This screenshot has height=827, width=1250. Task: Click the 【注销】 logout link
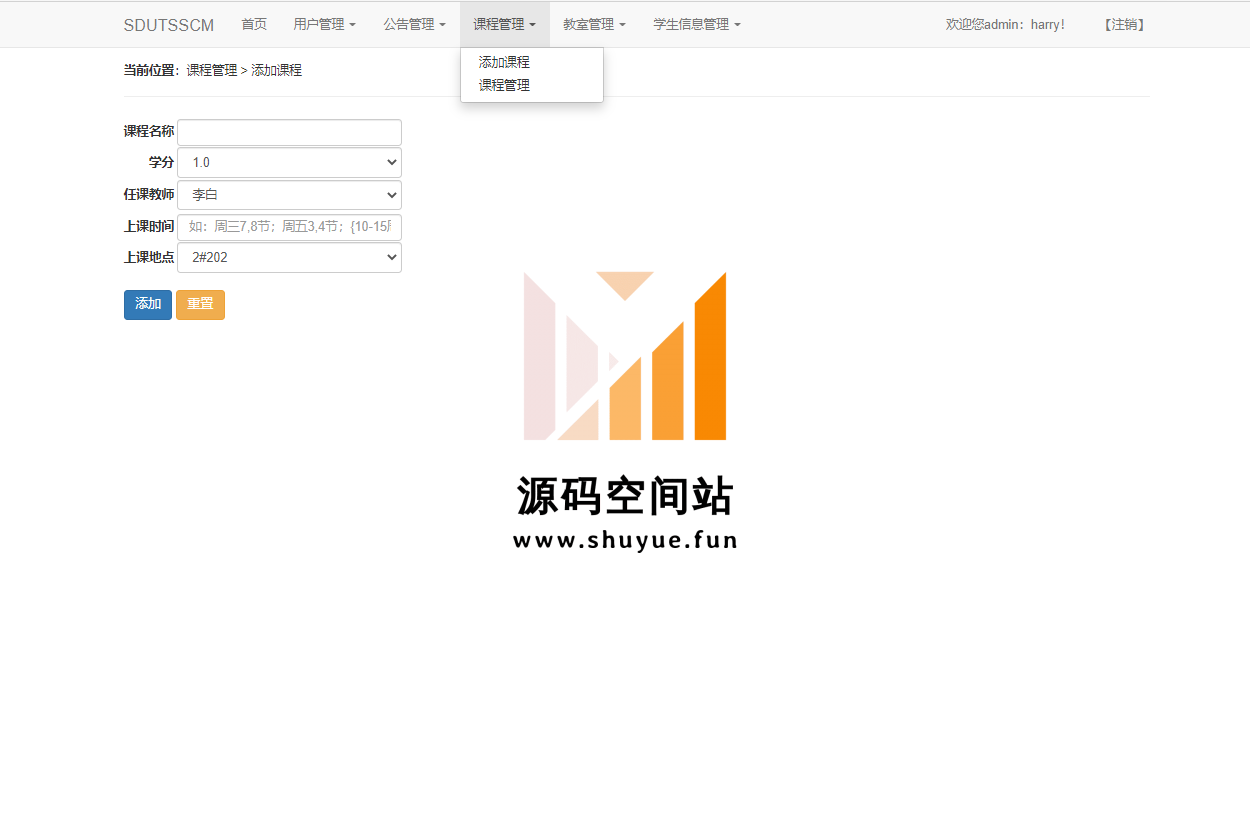[x=1124, y=25]
